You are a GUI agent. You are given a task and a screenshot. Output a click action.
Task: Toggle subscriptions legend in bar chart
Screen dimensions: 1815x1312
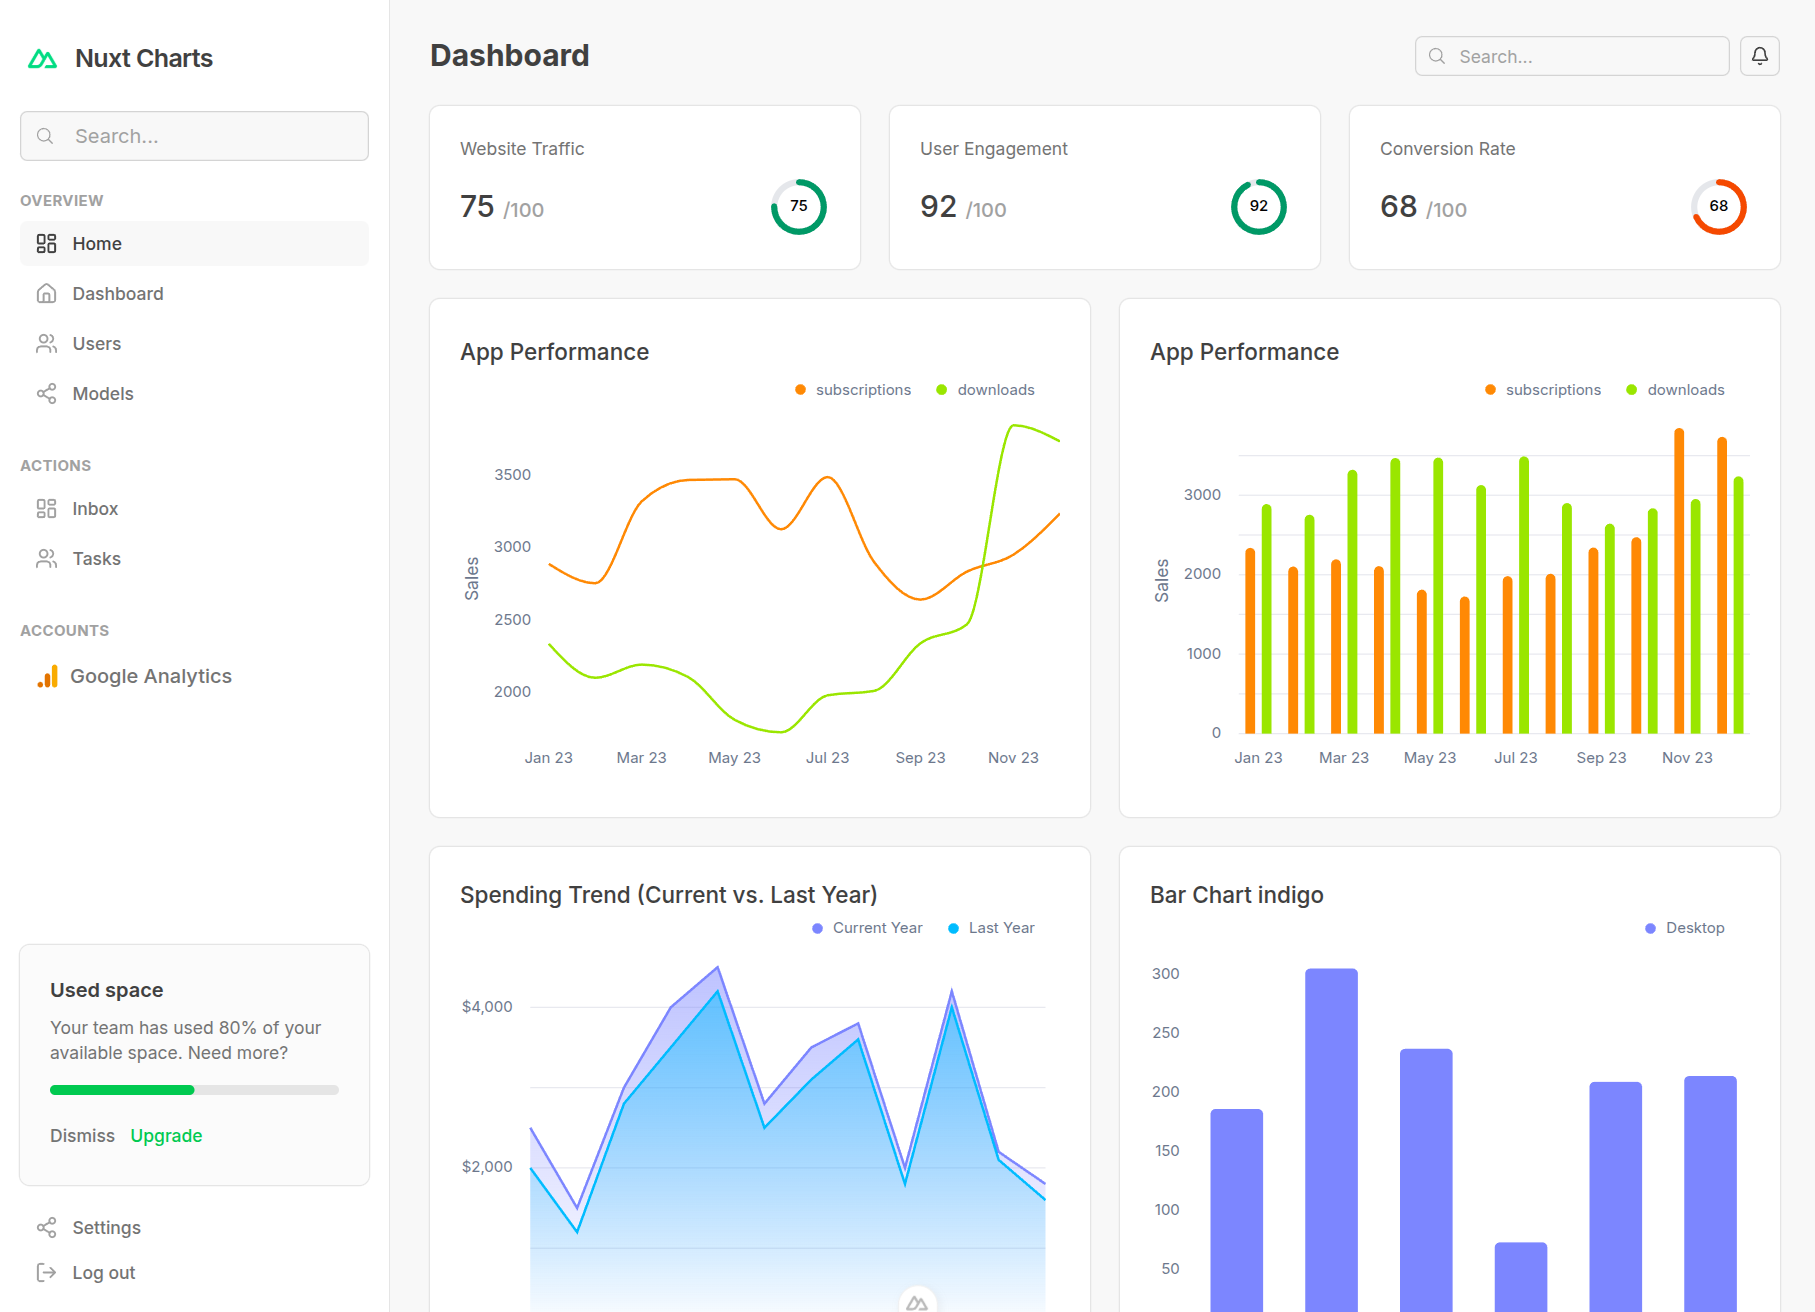(1543, 390)
